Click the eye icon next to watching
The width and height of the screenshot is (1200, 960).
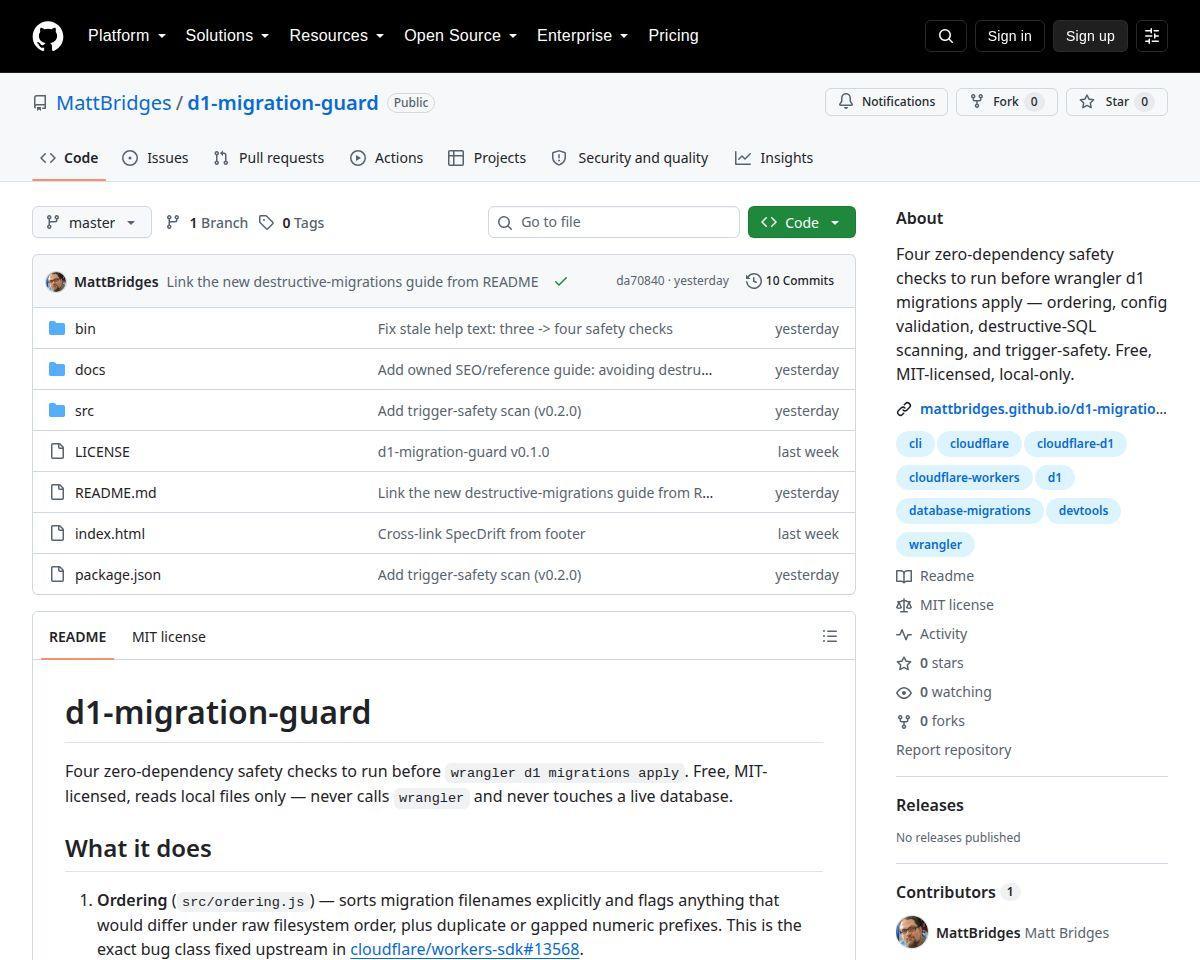tap(904, 692)
